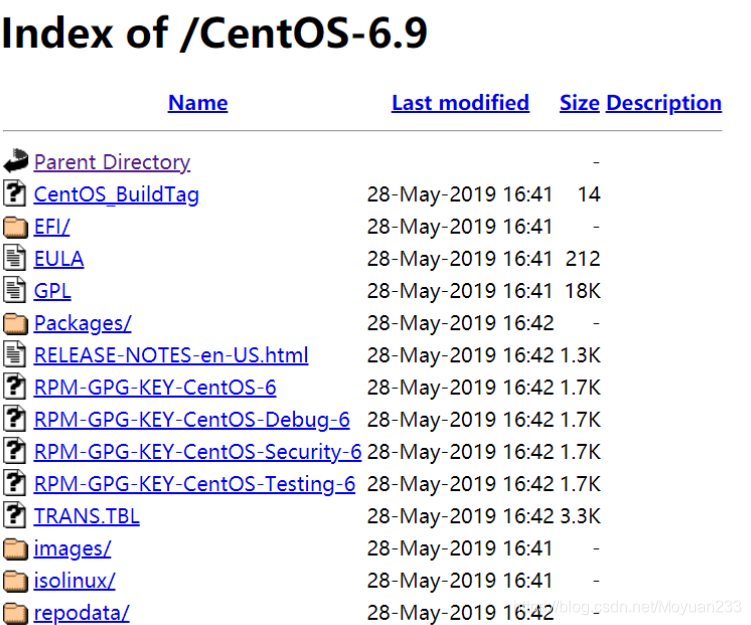Open the CentOS_BuildTag file link
Viewport: 751px width, 625px height.
pos(116,194)
